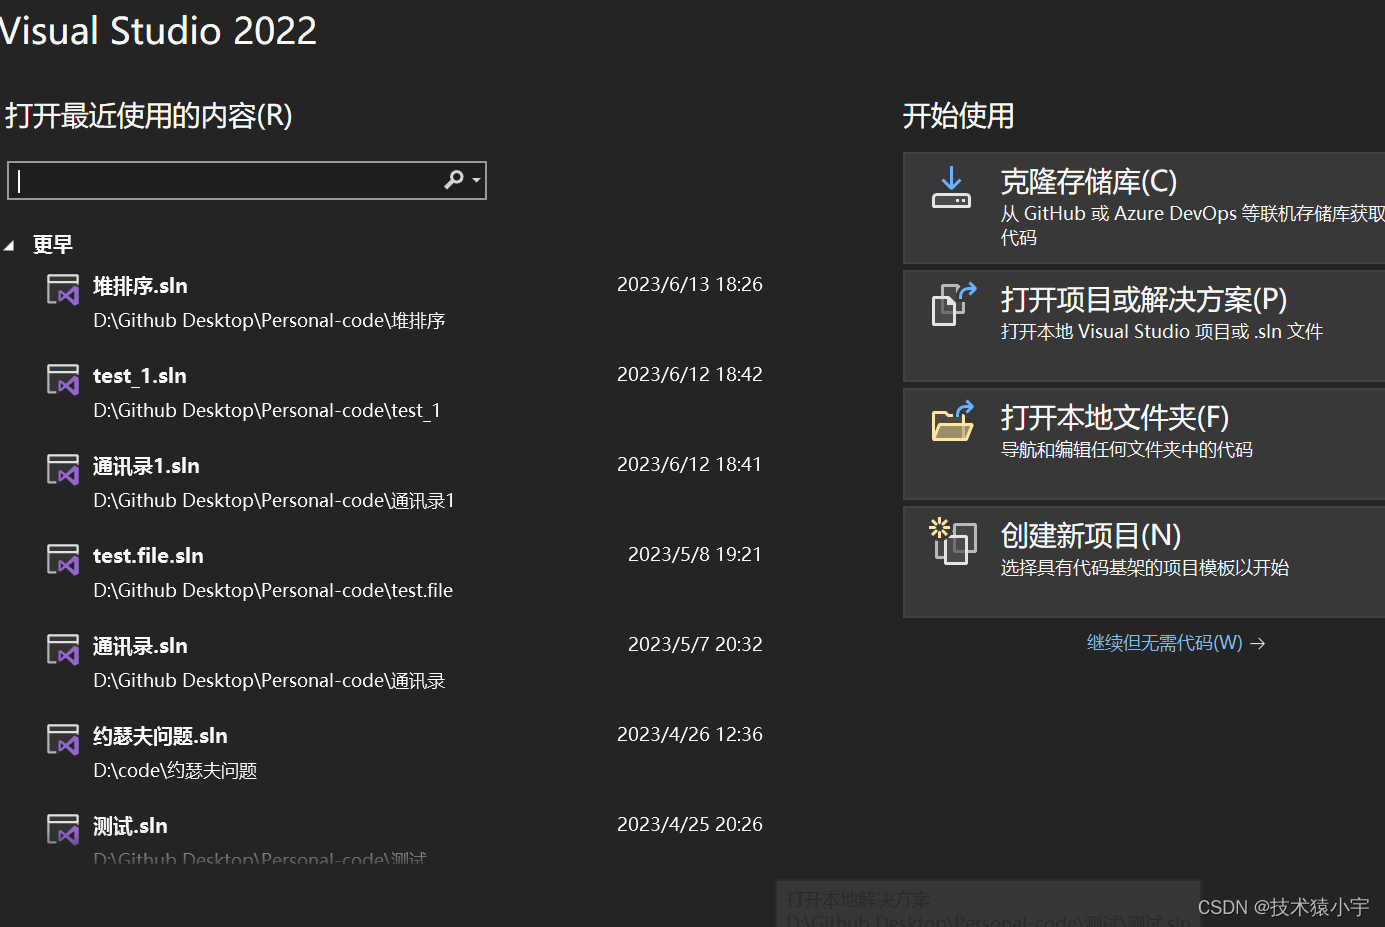
Task: Click the 打开最近使用的内容(R) heading
Action: tap(149, 116)
